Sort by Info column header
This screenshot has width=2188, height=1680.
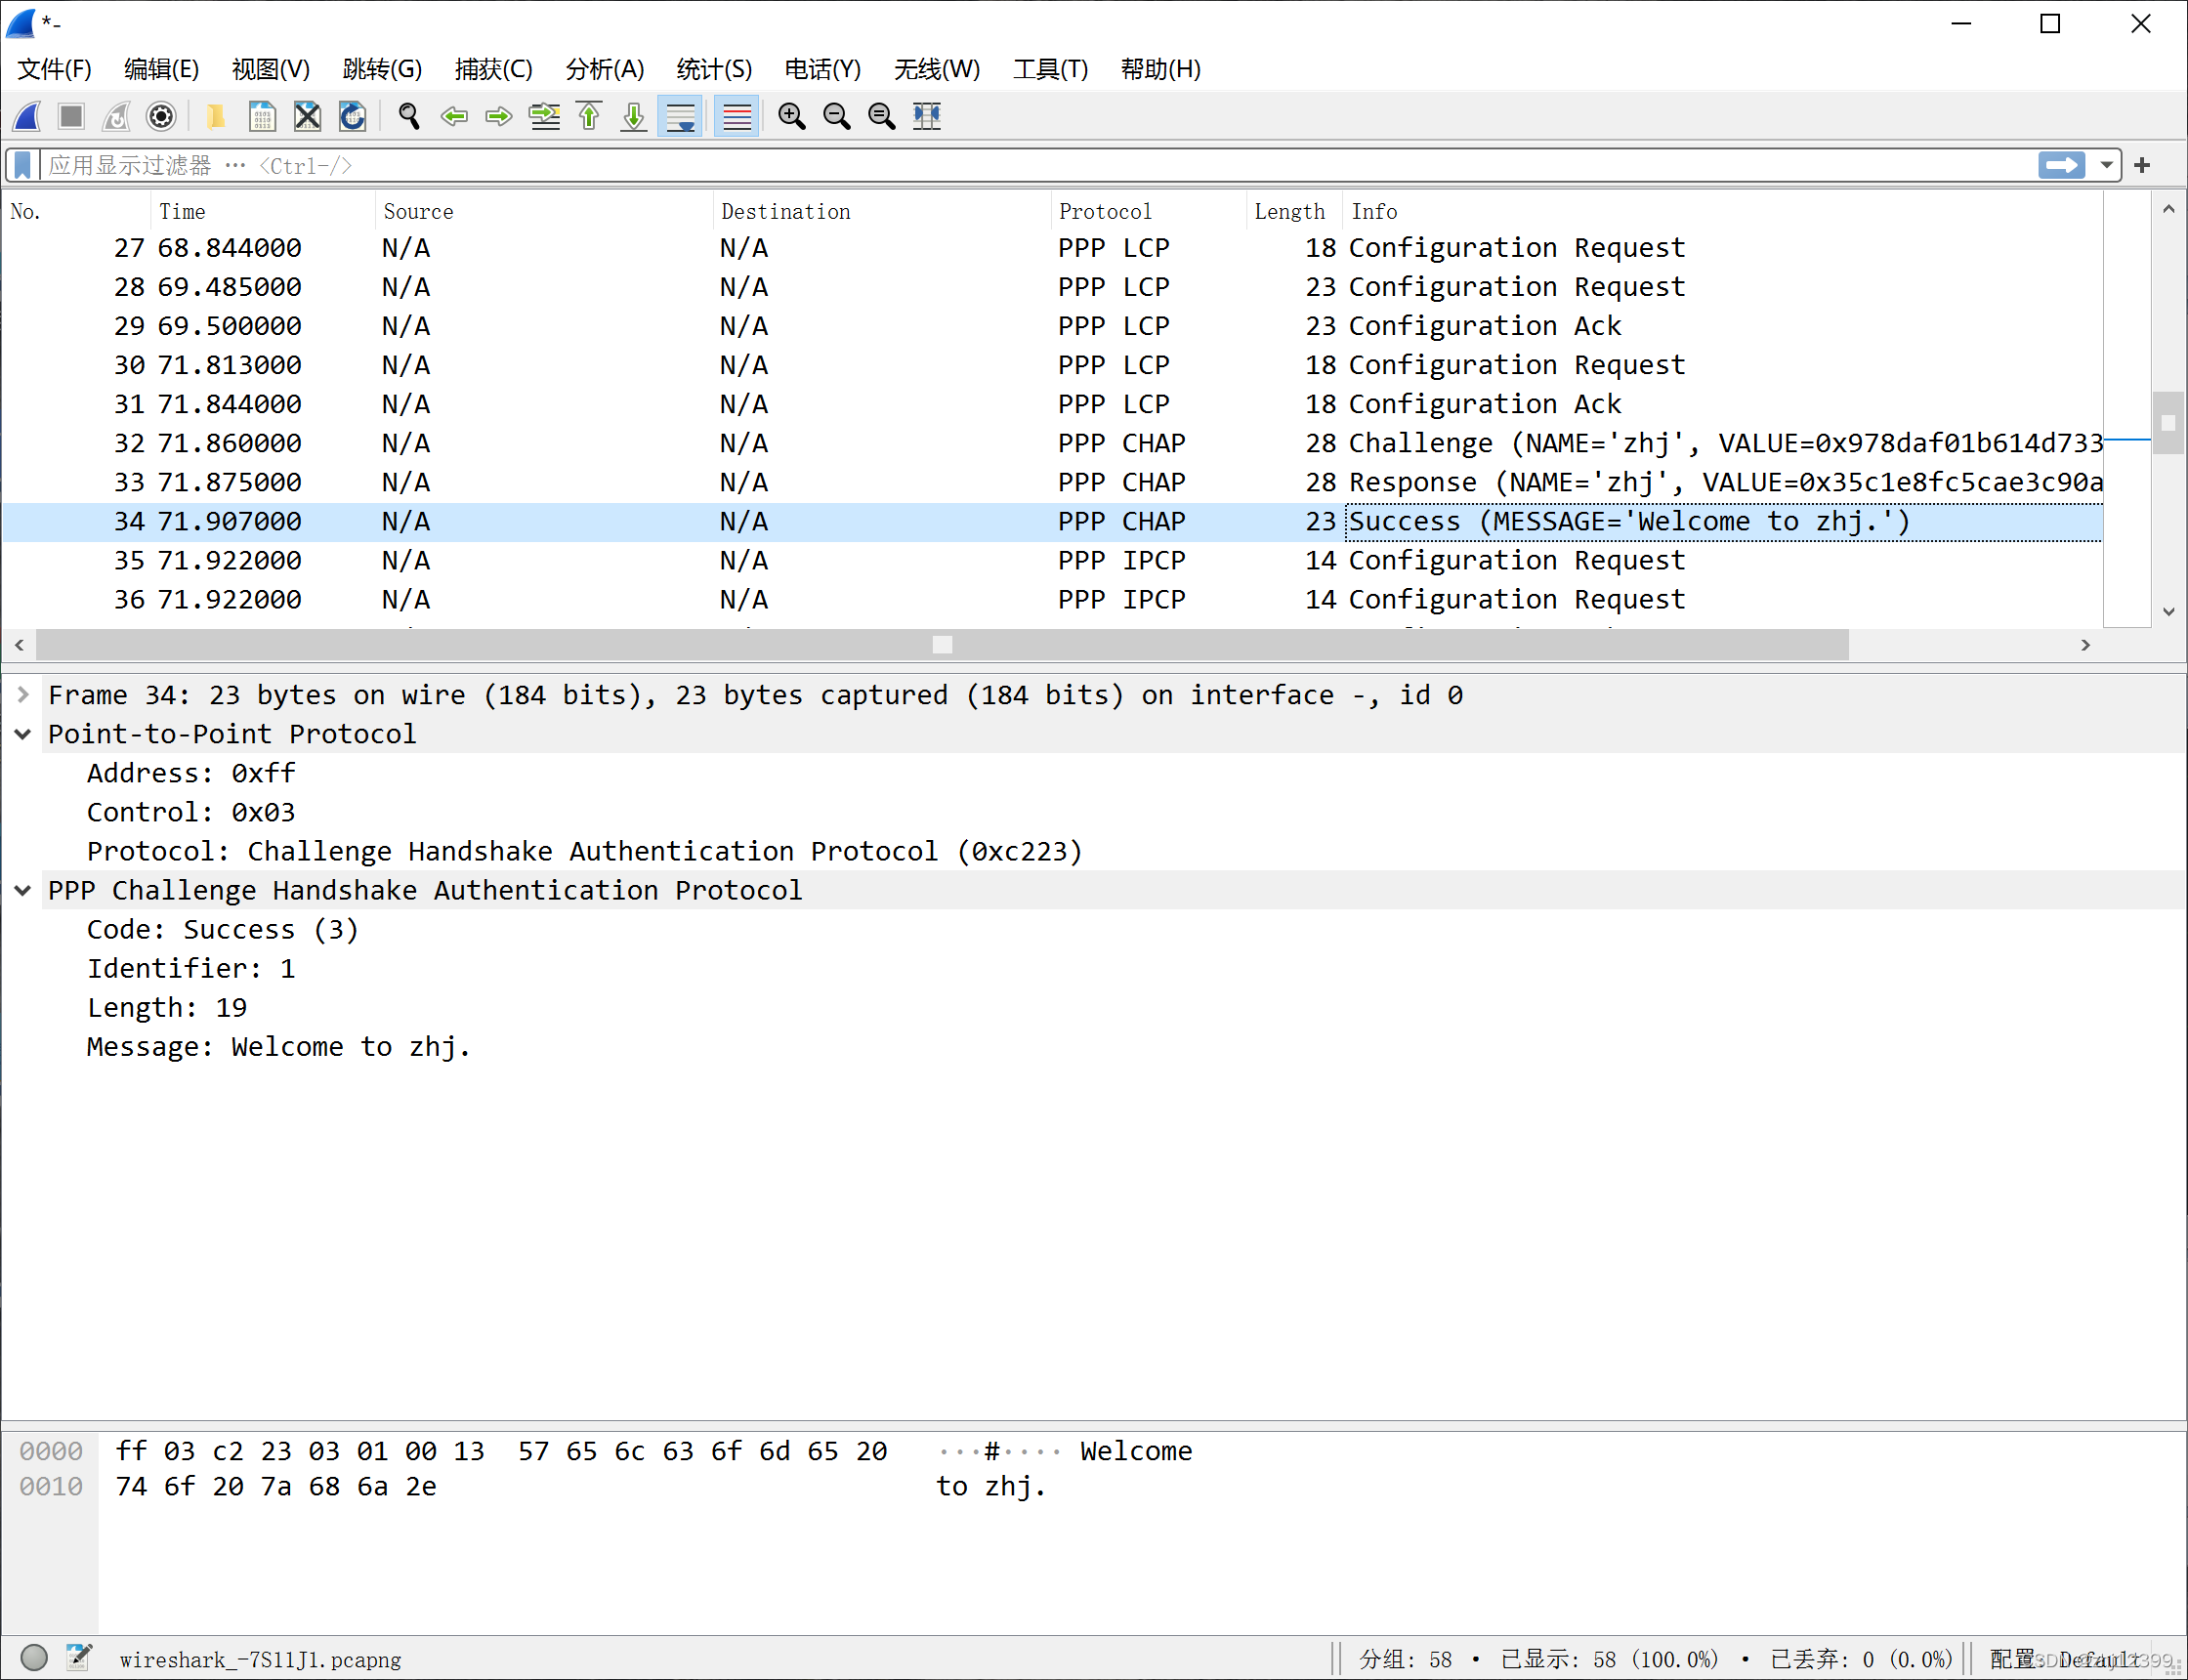click(1722, 211)
